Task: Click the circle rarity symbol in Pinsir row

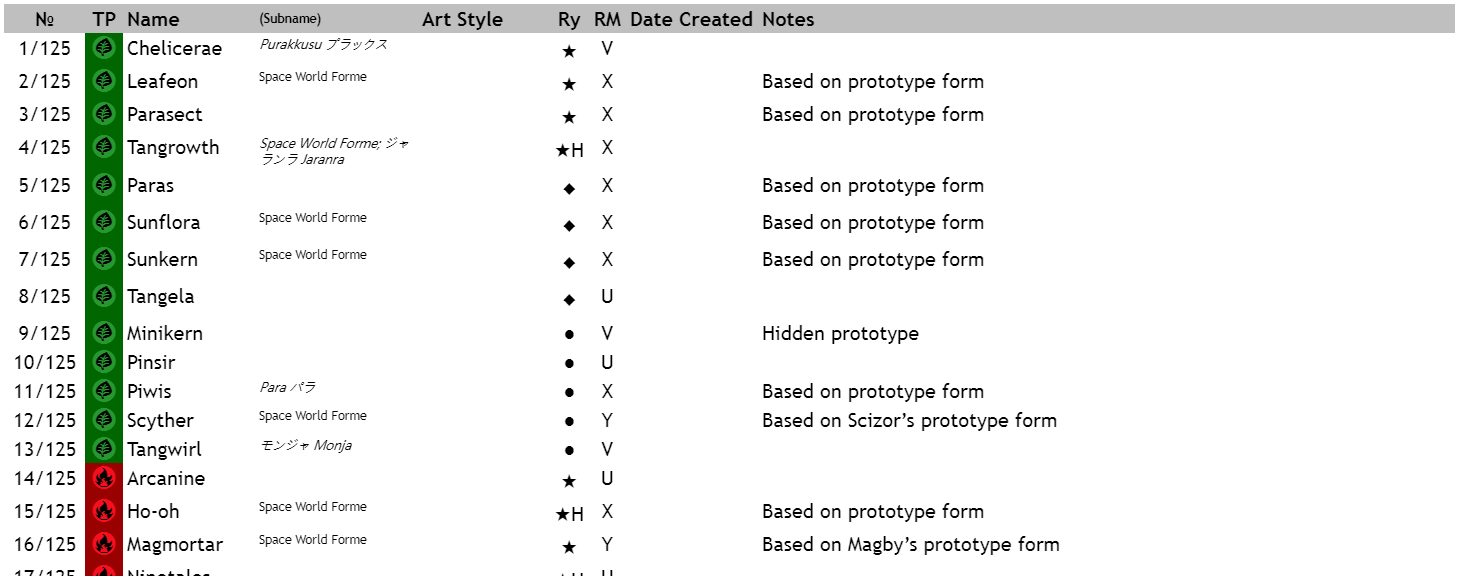Action: coord(569,363)
